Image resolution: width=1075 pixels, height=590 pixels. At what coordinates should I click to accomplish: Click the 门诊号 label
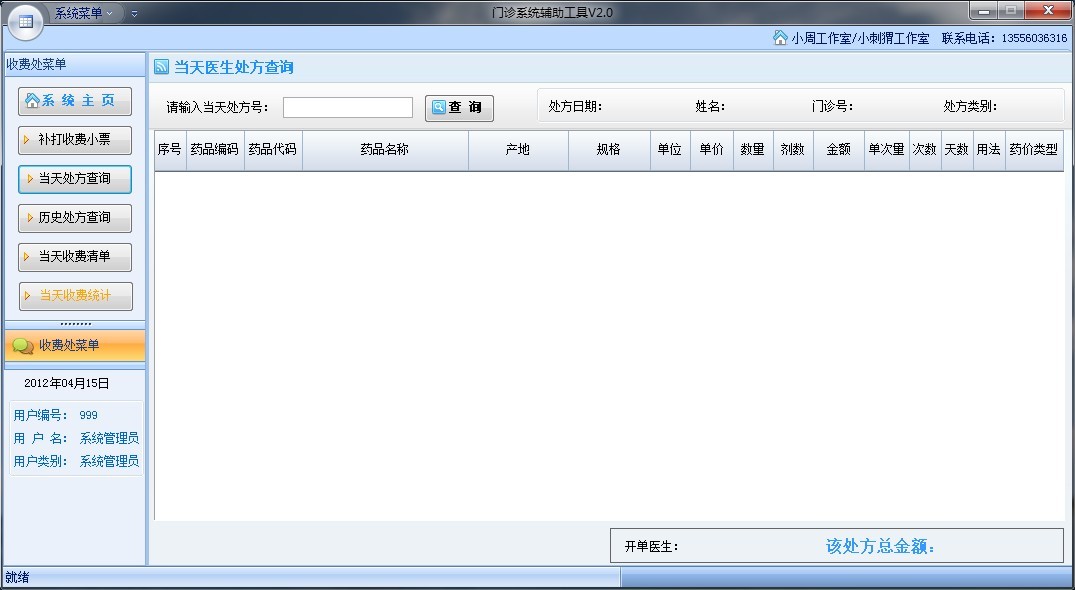point(832,107)
